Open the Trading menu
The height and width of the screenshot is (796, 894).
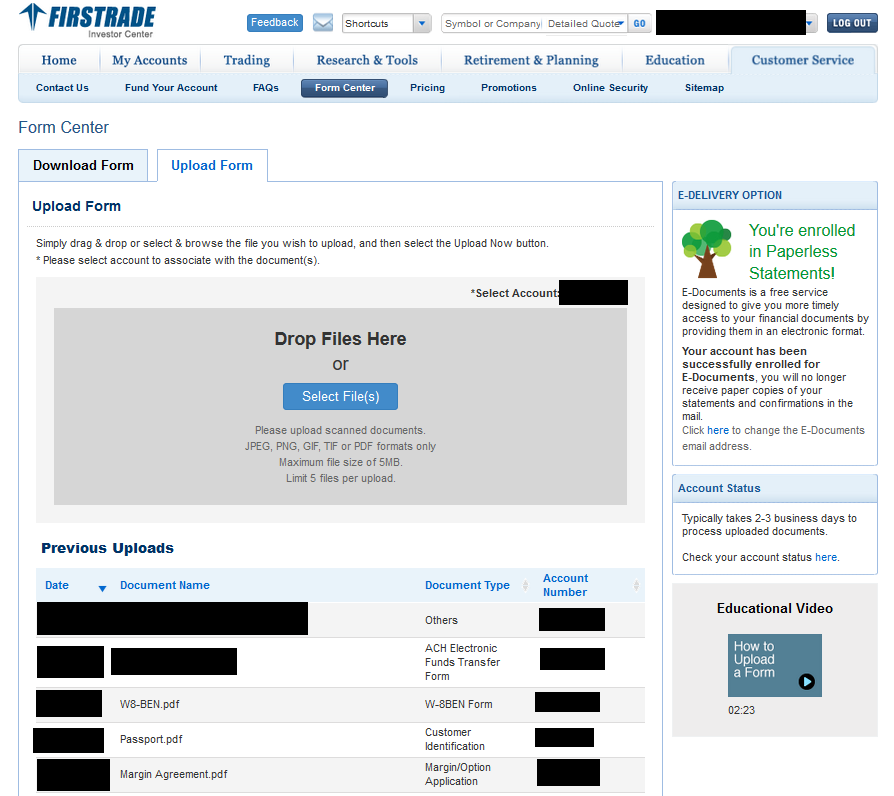click(x=247, y=60)
